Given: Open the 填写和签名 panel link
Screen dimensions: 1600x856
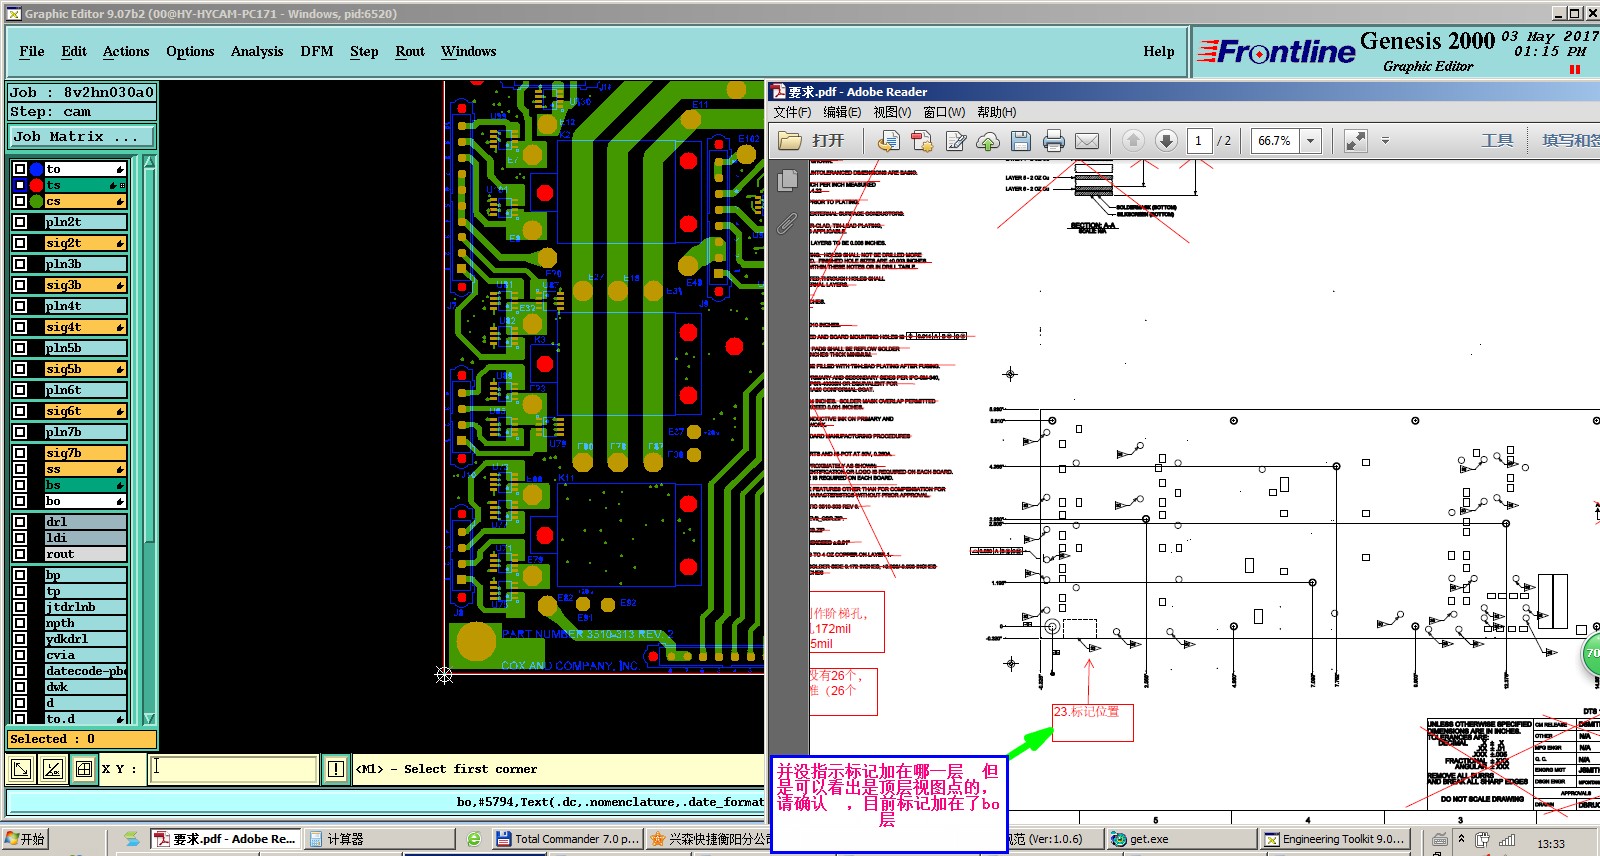Looking at the screenshot, I should click(x=1570, y=141).
